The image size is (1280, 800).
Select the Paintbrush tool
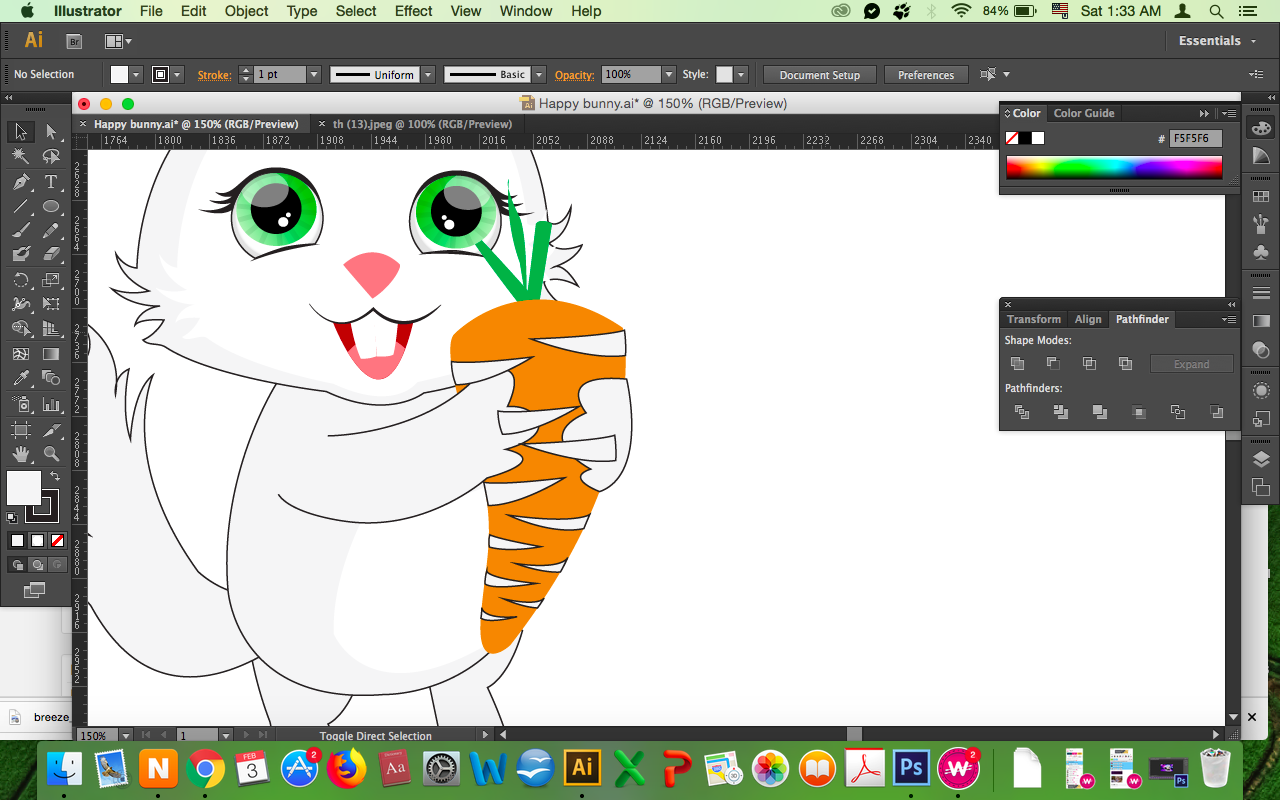[x=20, y=231]
